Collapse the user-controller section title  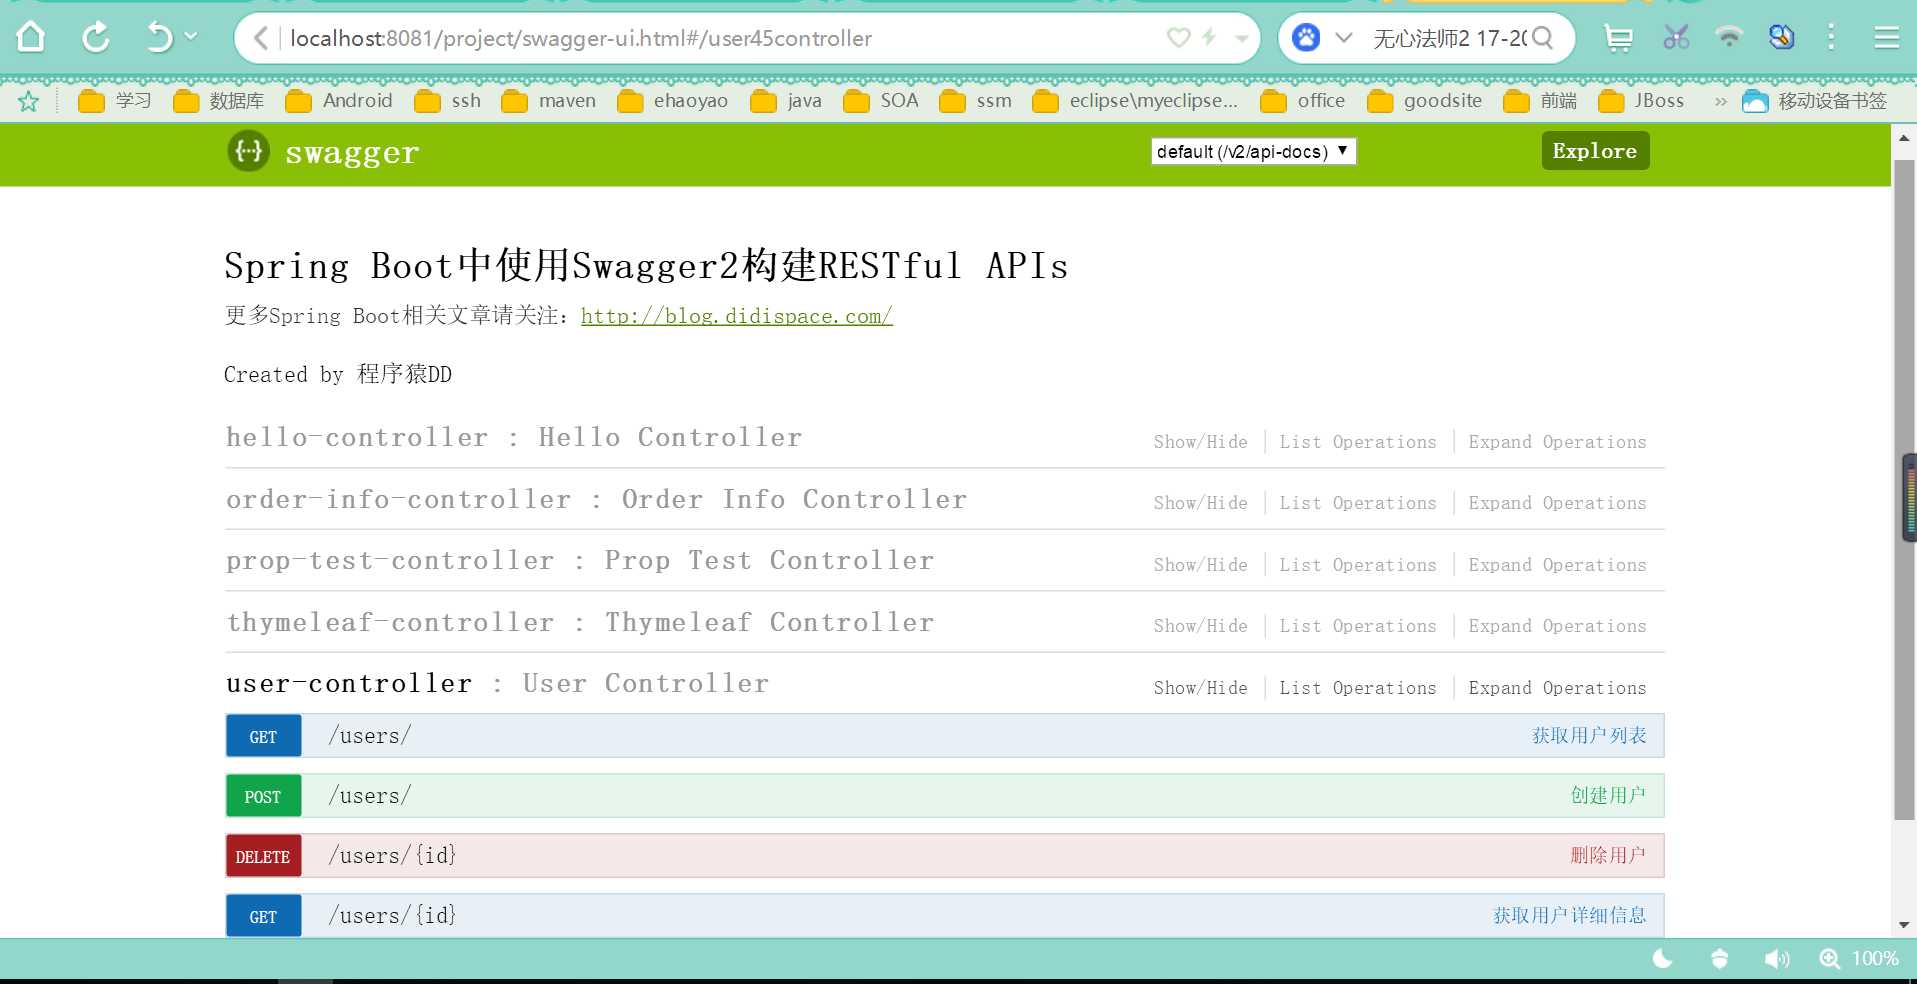[x=498, y=684]
